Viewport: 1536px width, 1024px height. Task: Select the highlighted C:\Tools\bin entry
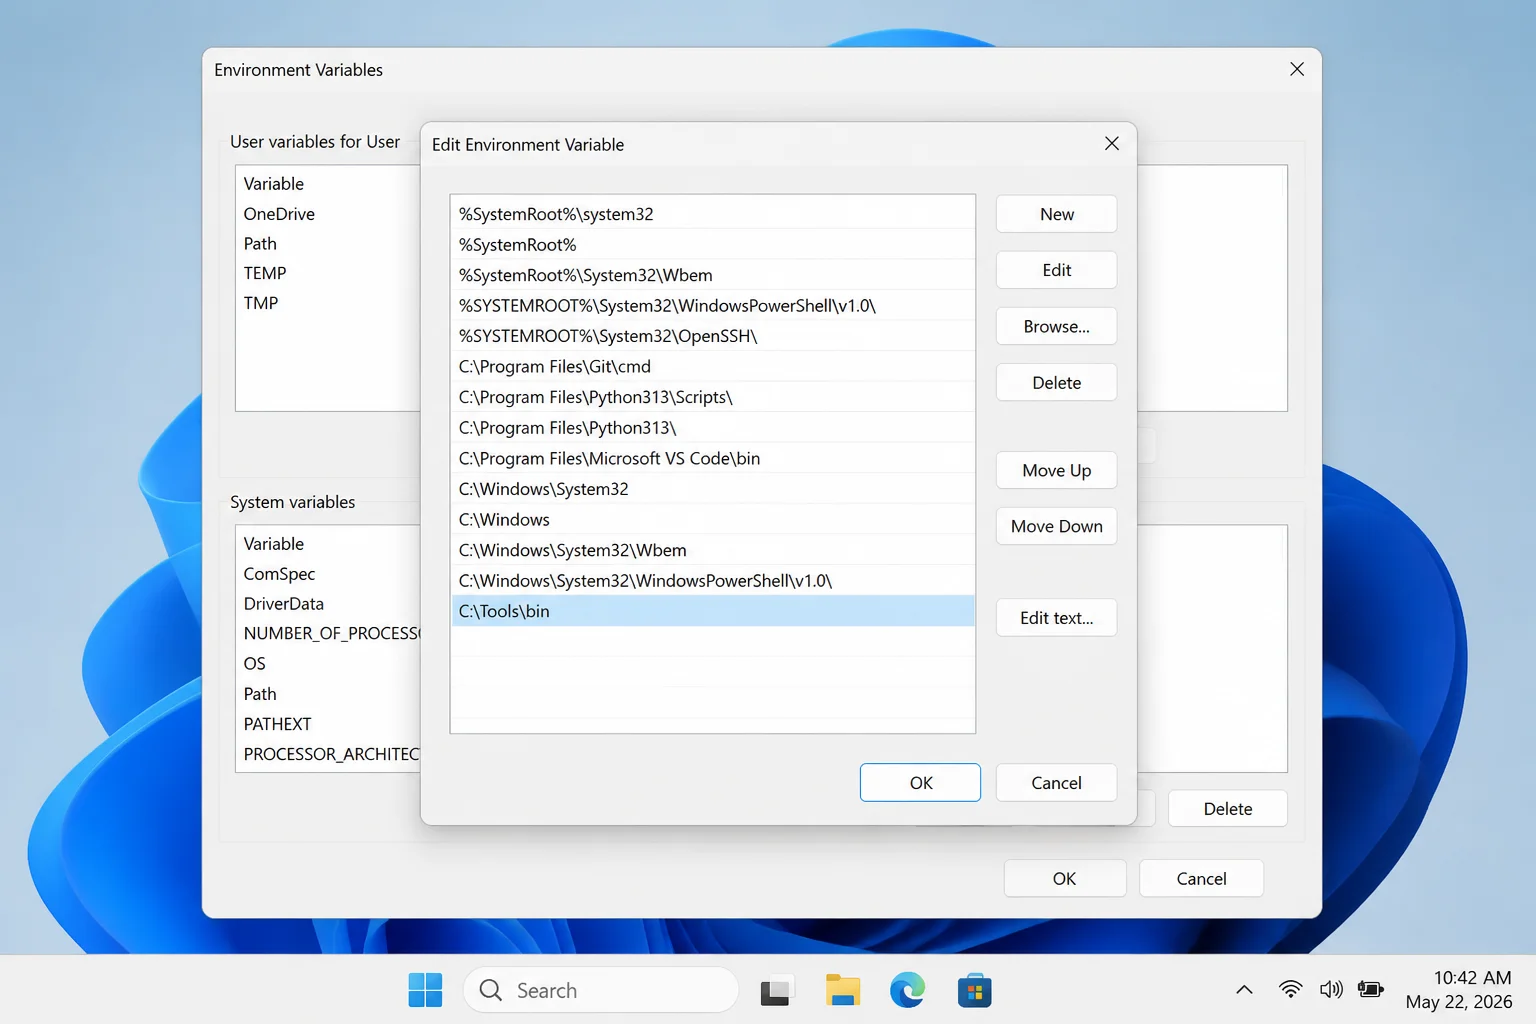(713, 611)
